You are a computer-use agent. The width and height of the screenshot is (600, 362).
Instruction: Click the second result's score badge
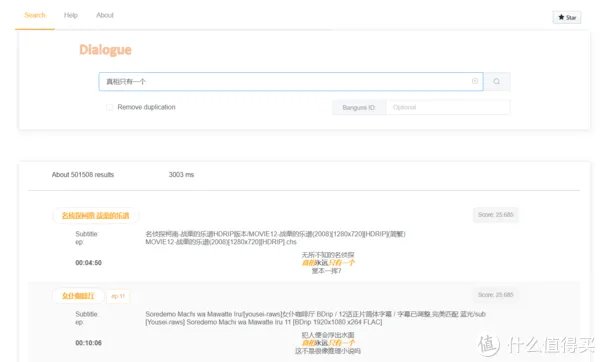[496, 295]
